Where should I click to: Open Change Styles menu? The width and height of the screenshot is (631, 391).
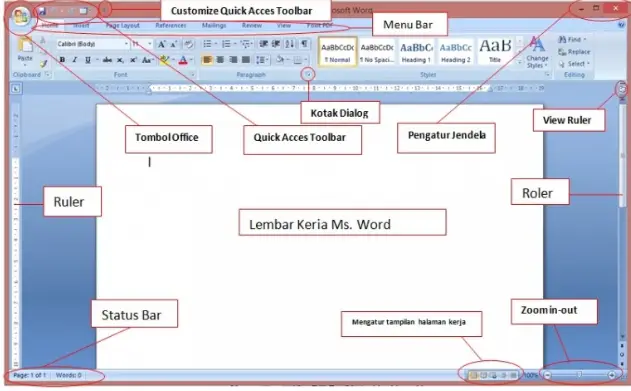tap(537, 52)
